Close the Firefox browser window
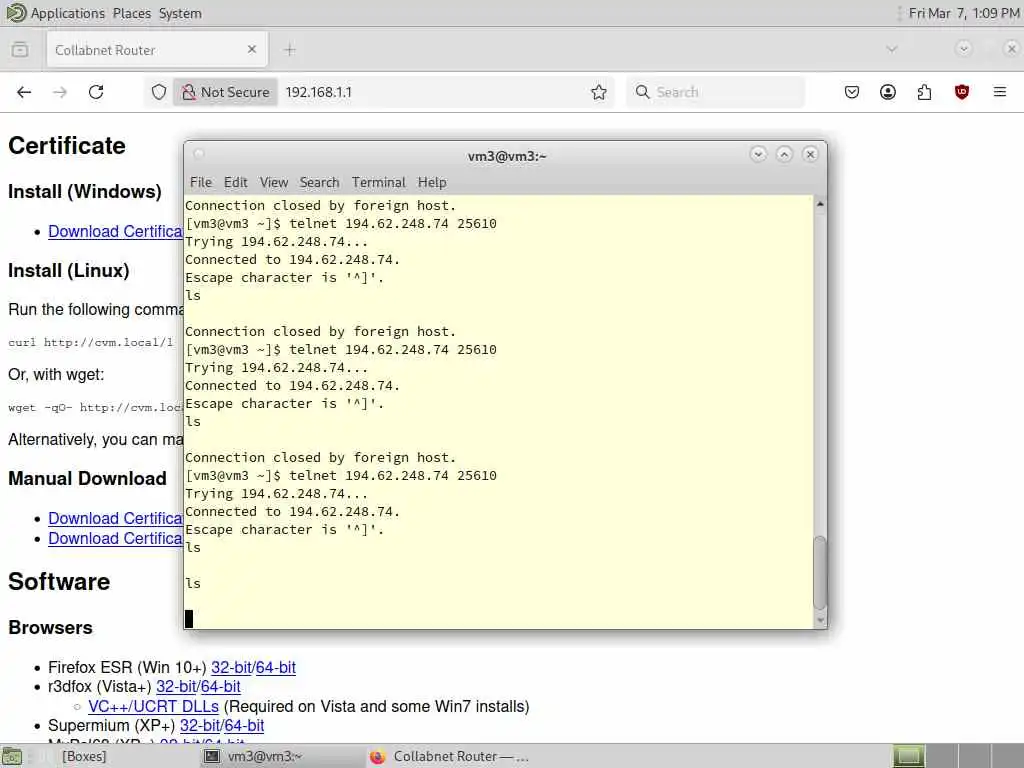Viewport: 1024px width, 768px height. tap(1011, 49)
